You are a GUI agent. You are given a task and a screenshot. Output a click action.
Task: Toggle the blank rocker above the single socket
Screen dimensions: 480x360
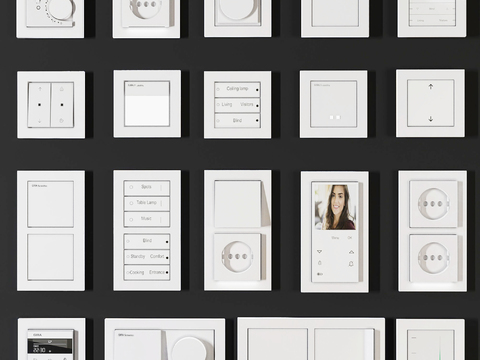238,204
